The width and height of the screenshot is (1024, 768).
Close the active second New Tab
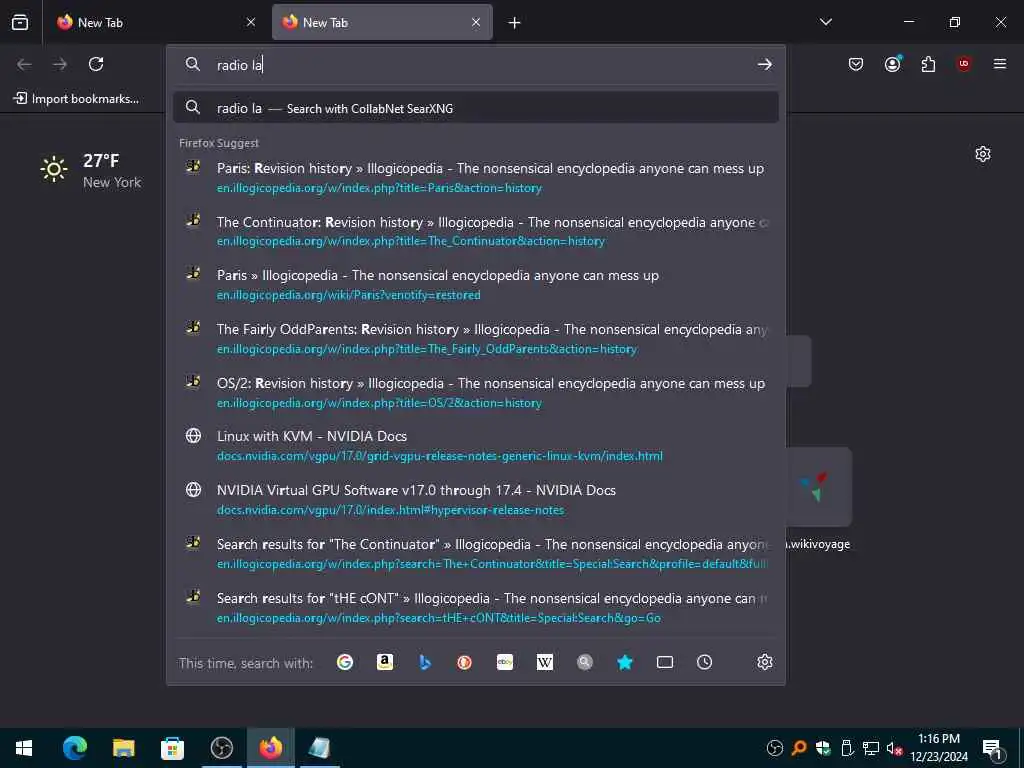(x=476, y=22)
